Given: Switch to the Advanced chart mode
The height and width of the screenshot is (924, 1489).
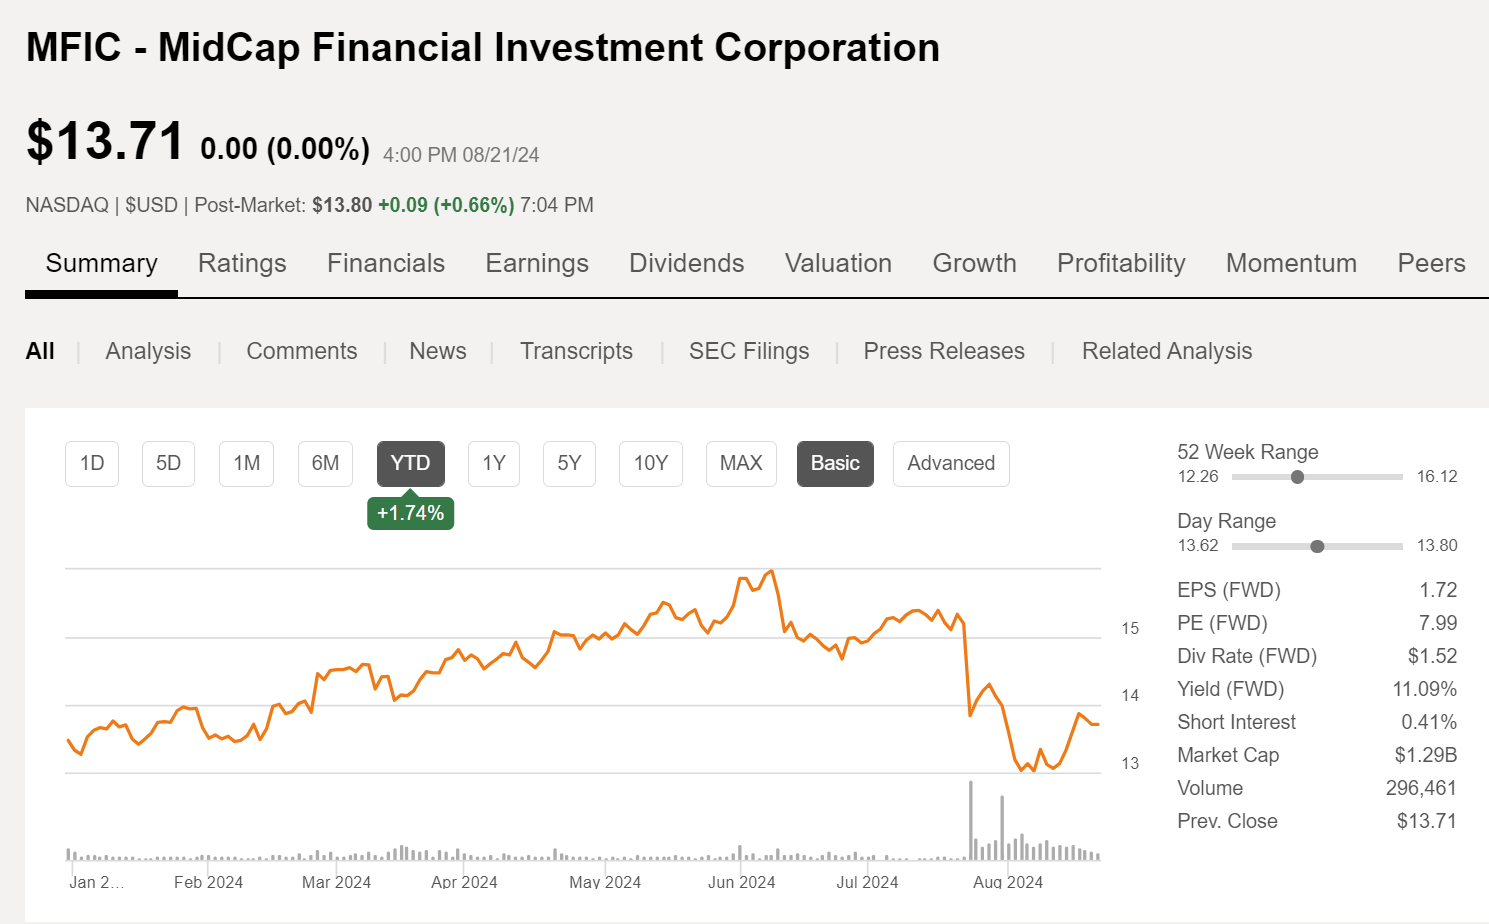Looking at the screenshot, I should pos(951,463).
